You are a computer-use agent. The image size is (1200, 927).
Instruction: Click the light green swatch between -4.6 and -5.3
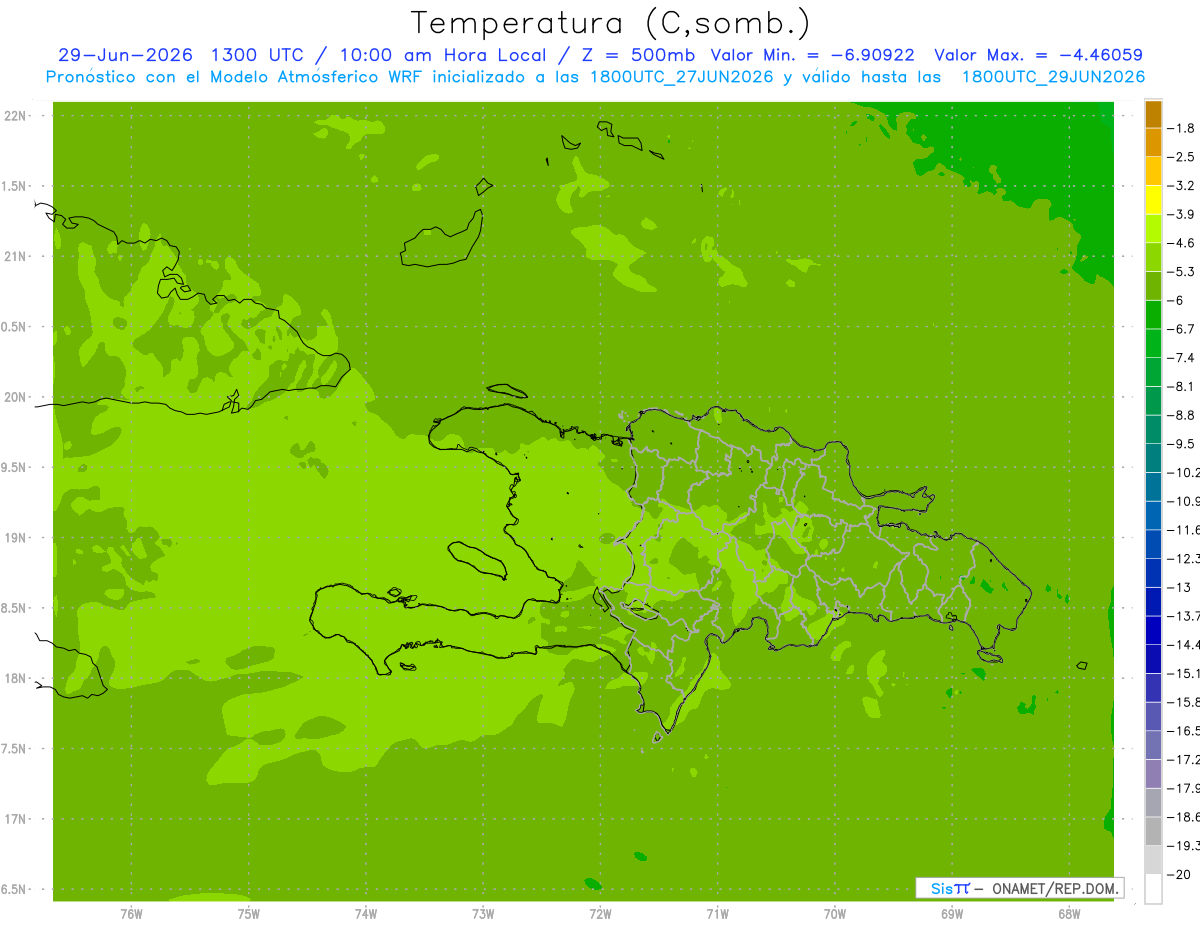[1154, 257]
